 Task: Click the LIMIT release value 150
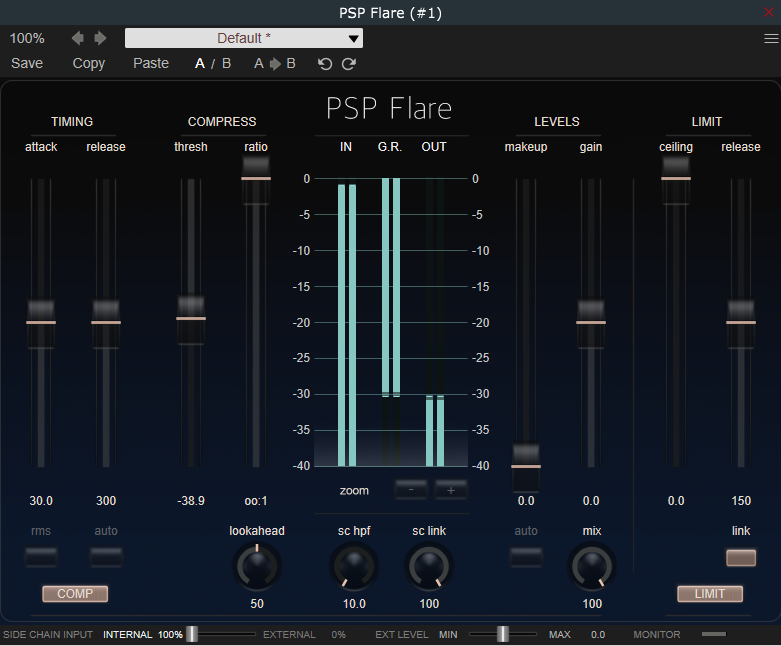click(741, 501)
